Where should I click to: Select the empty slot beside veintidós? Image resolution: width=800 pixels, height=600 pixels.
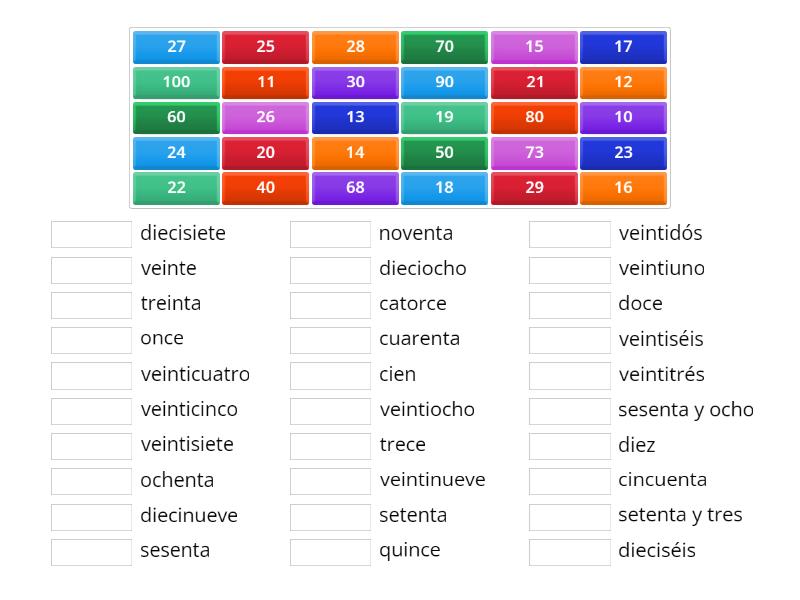tap(569, 233)
